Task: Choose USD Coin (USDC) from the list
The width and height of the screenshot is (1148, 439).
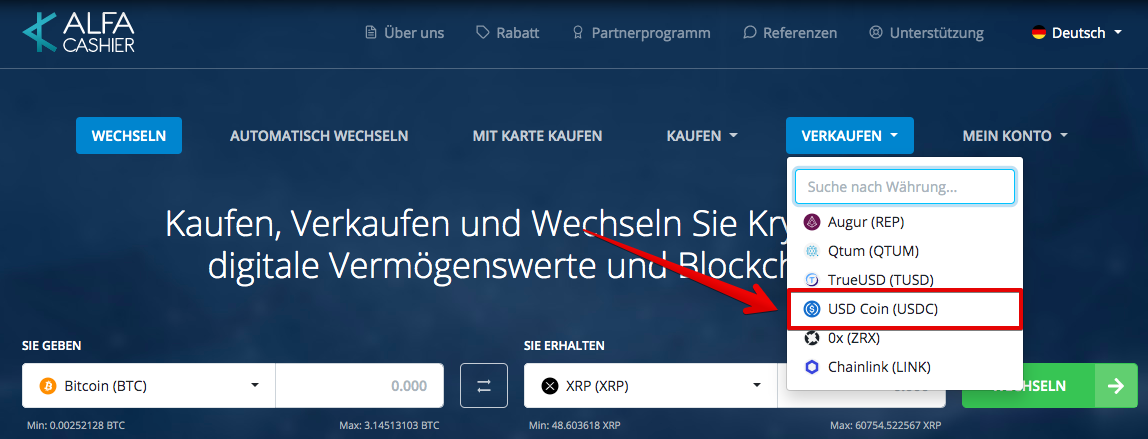Action: pos(904,309)
